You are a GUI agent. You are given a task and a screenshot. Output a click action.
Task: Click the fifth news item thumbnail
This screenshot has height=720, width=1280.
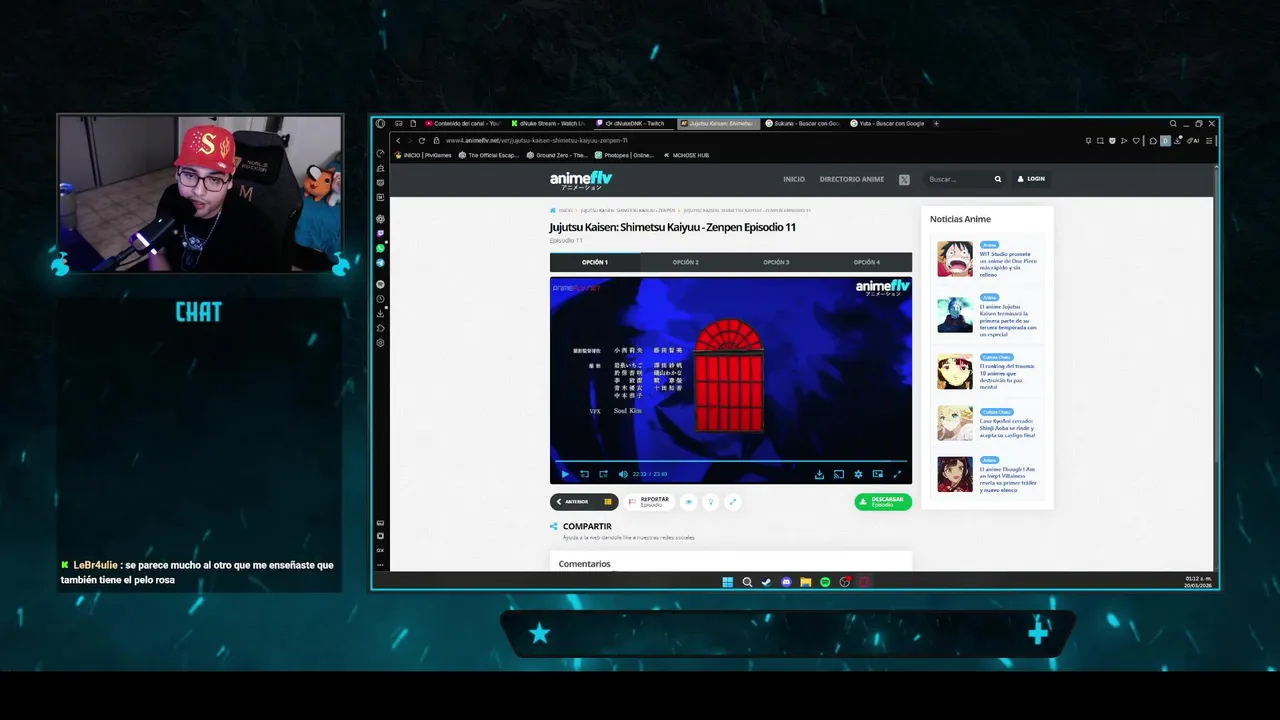click(955, 474)
